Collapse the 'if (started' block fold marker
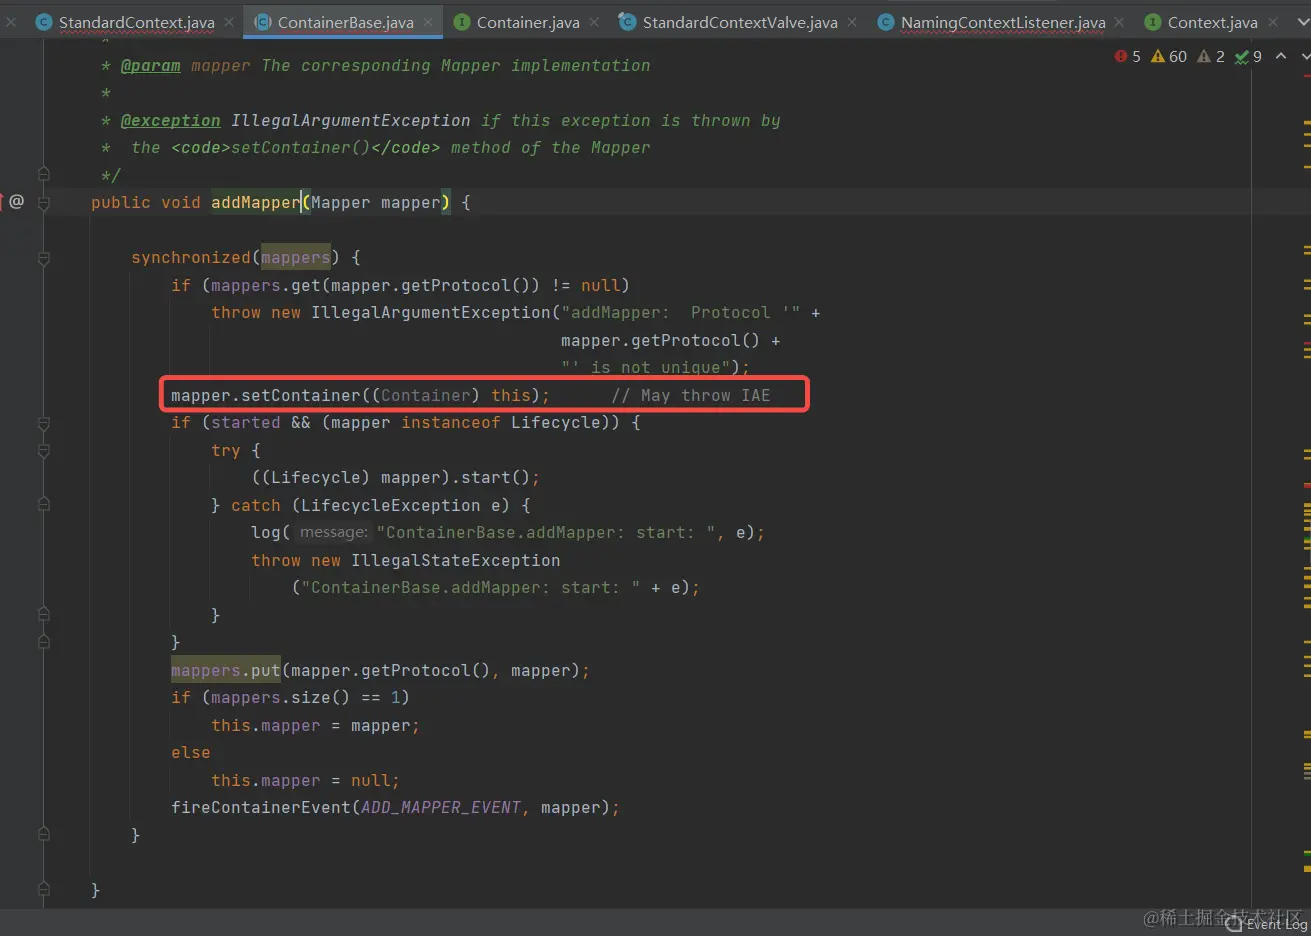This screenshot has height=936, width=1311. [44, 423]
